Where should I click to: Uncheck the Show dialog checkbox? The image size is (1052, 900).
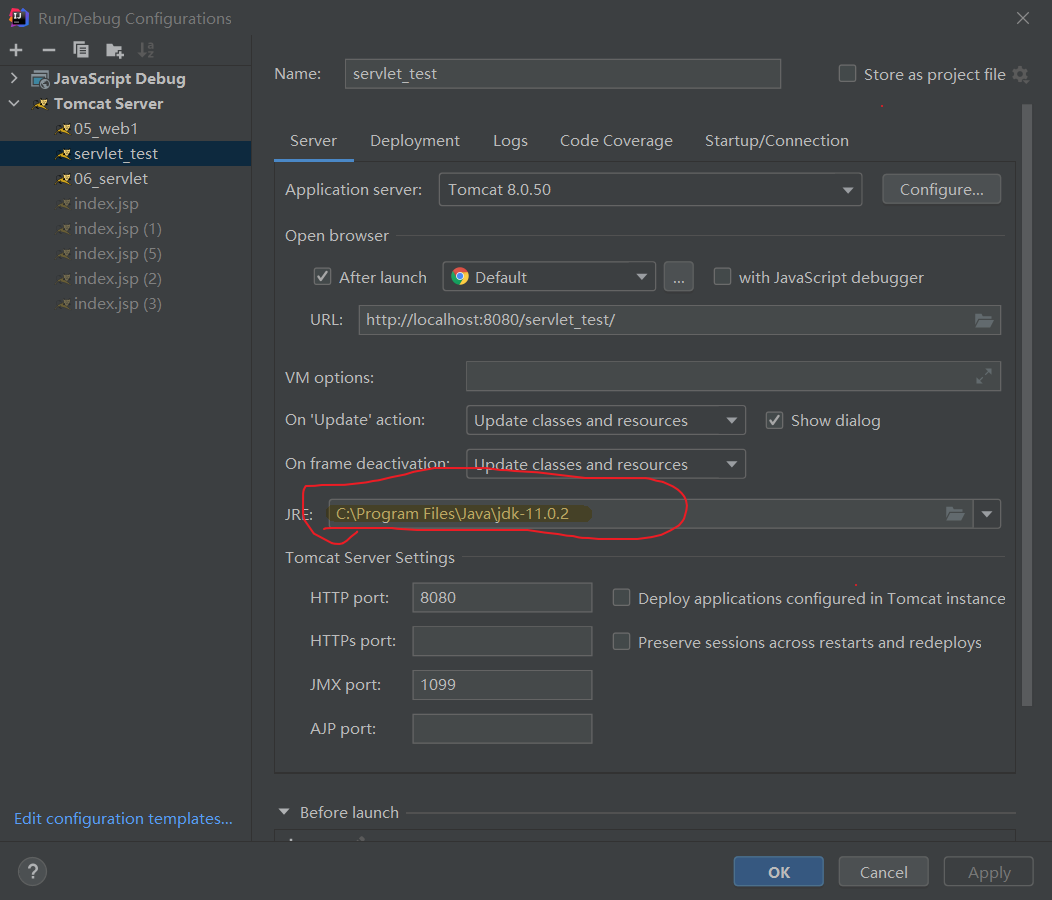click(774, 420)
